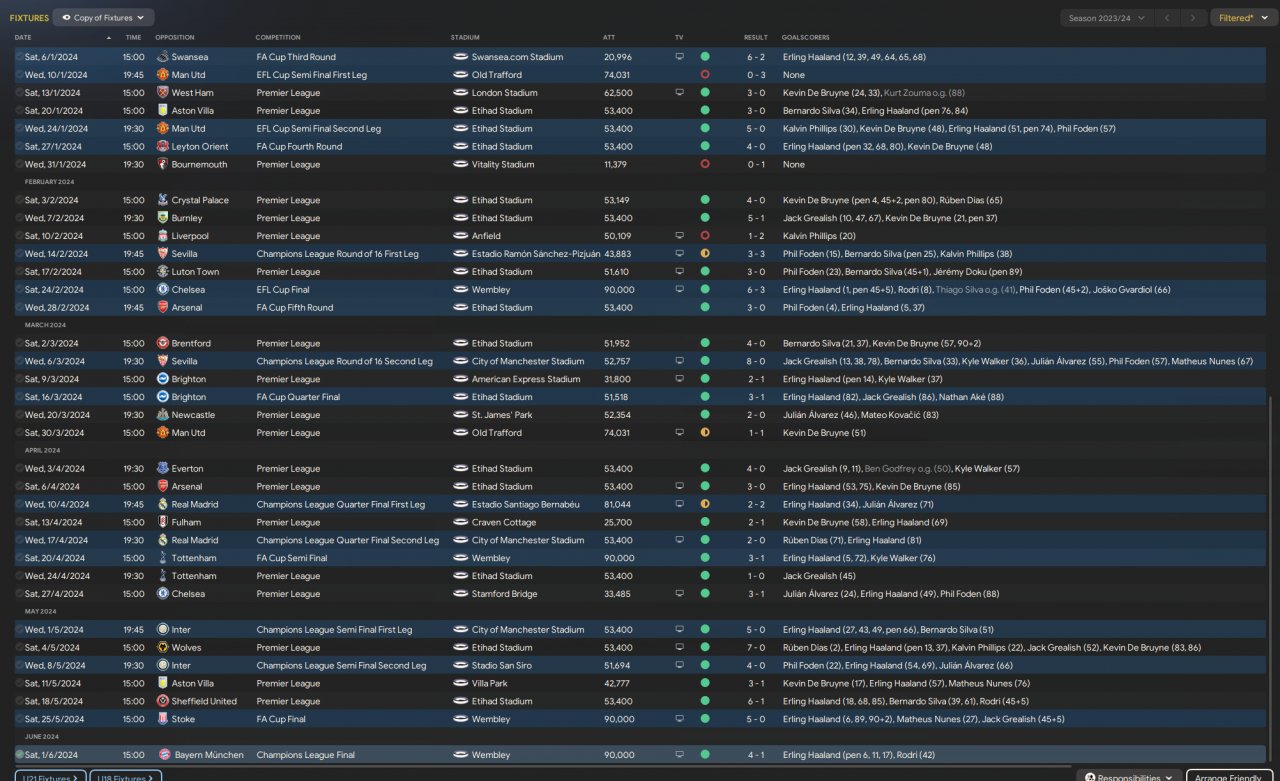Click the green win indicator in the Stoke row
Image resolution: width=1280 pixels, height=781 pixels.
[x=705, y=720]
